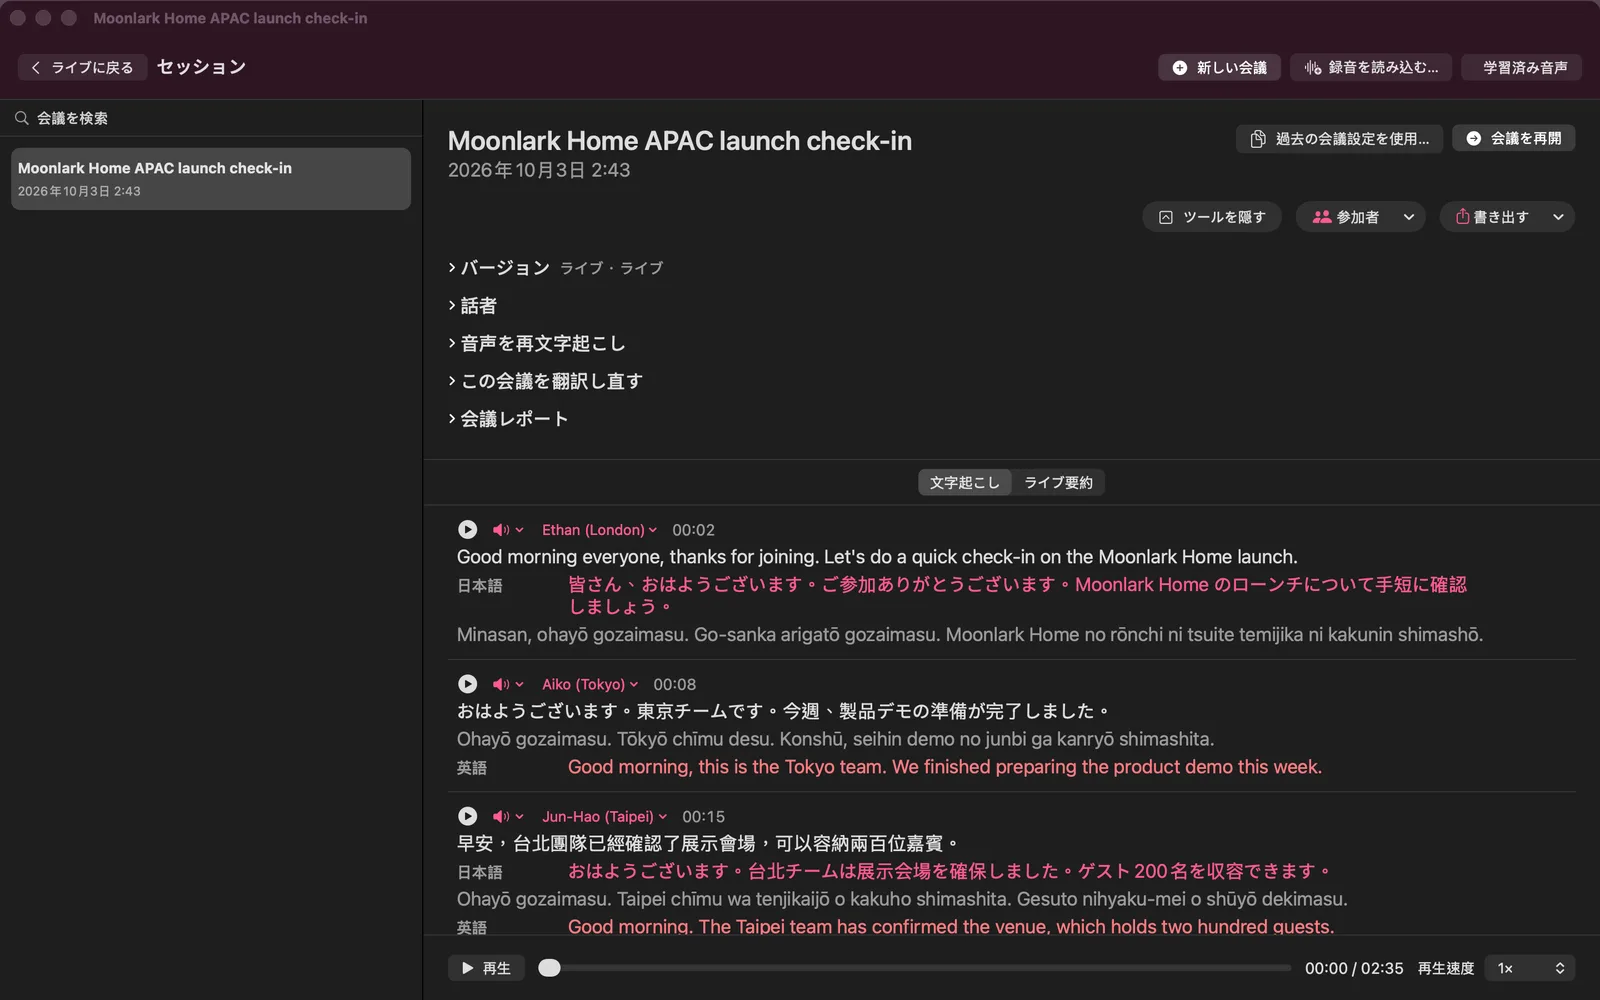Viewport: 1600px width, 1000px height.
Task: Play Jun-Hao (Taipei) segment
Action: [467, 816]
